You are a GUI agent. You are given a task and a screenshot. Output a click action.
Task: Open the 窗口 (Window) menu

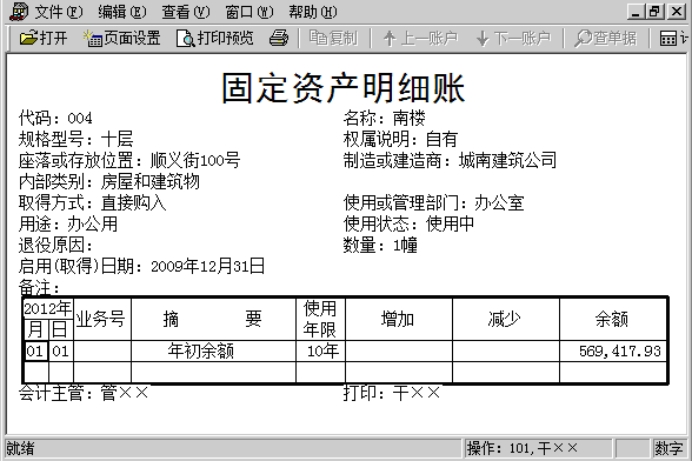coord(248,11)
